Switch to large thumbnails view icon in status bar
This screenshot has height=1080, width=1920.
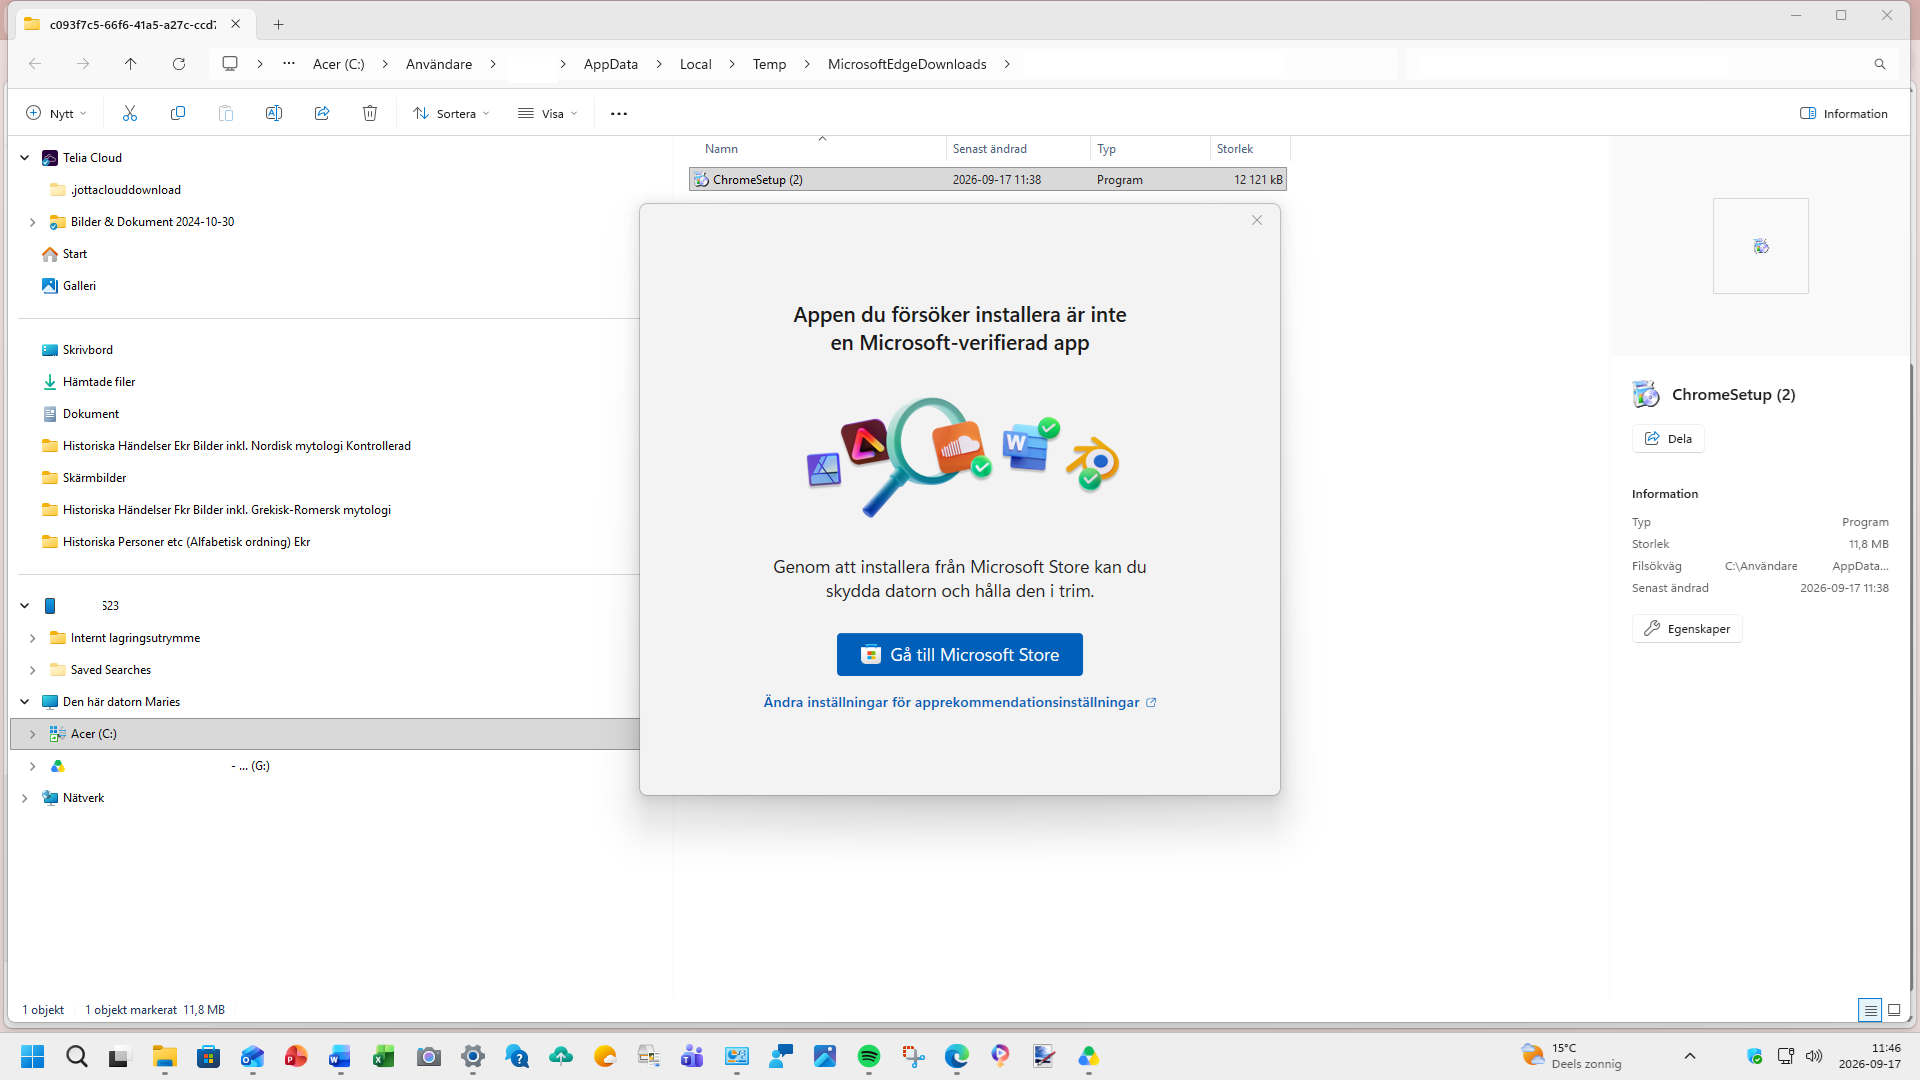pos(1894,1010)
